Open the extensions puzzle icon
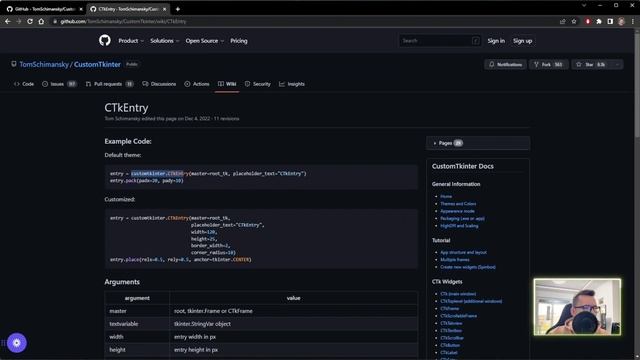 coord(599,21)
